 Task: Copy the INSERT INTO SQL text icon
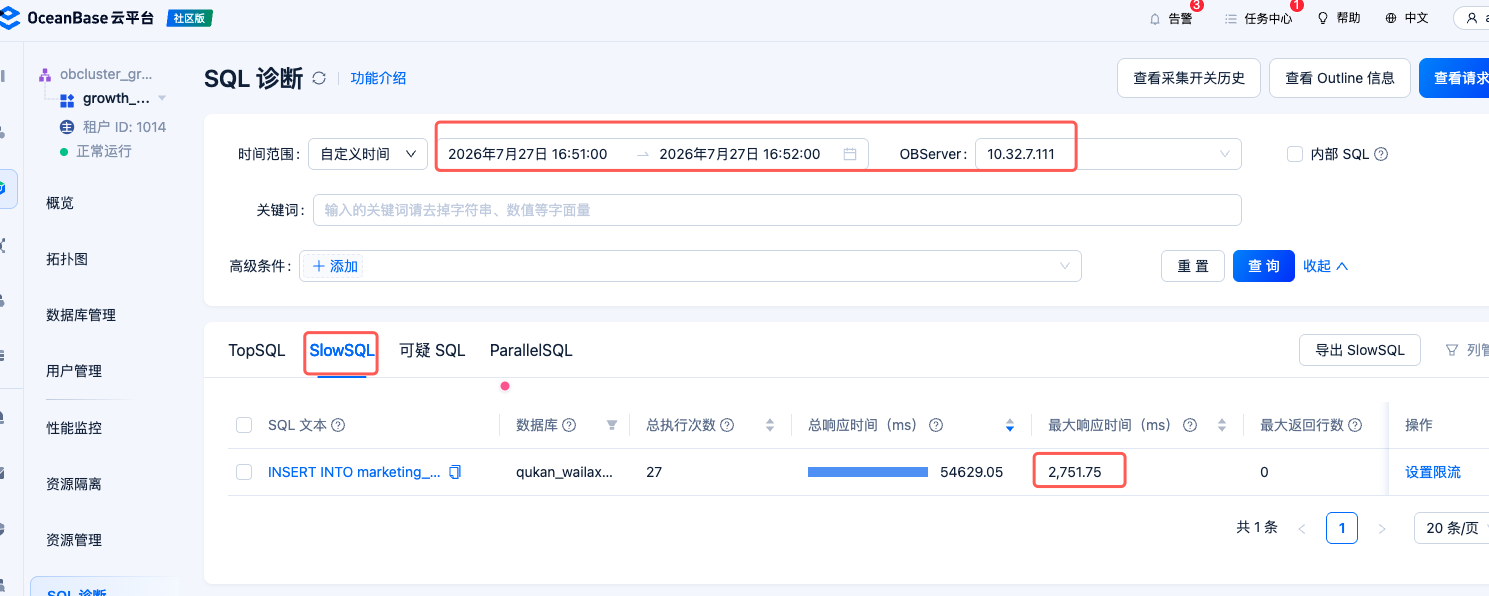[x=455, y=472]
